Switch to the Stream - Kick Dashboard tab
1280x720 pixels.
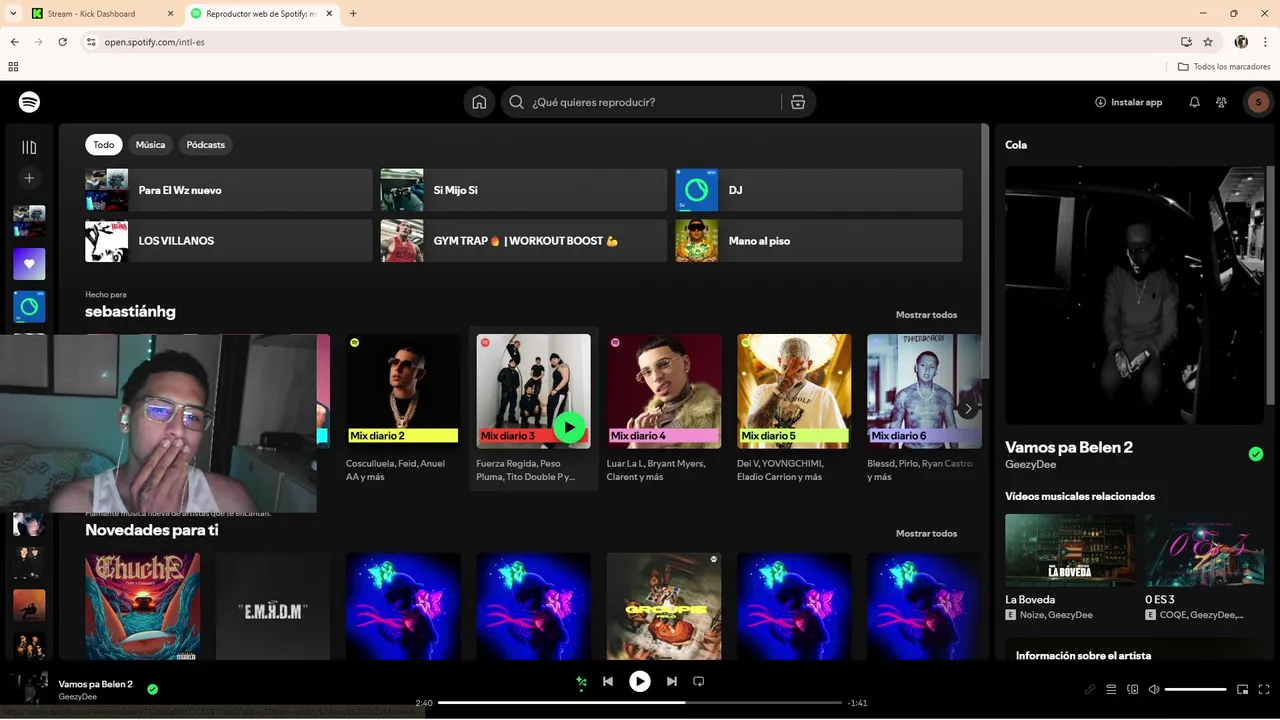click(x=101, y=14)
